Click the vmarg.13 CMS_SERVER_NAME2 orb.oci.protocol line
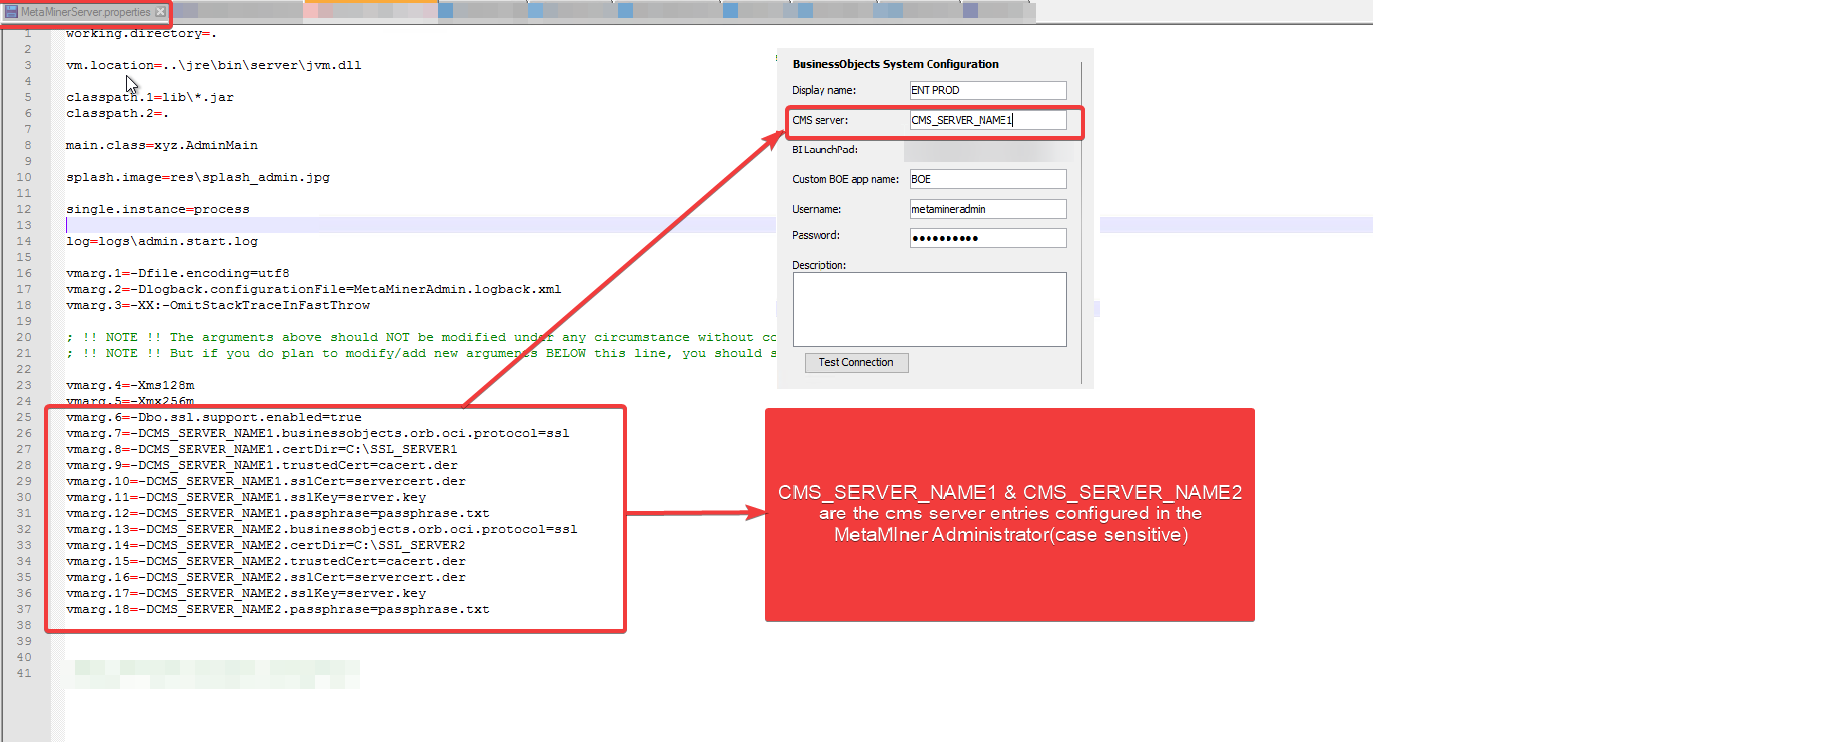Viewport: 1842px width, 742px height. click(x=322, y=530)
